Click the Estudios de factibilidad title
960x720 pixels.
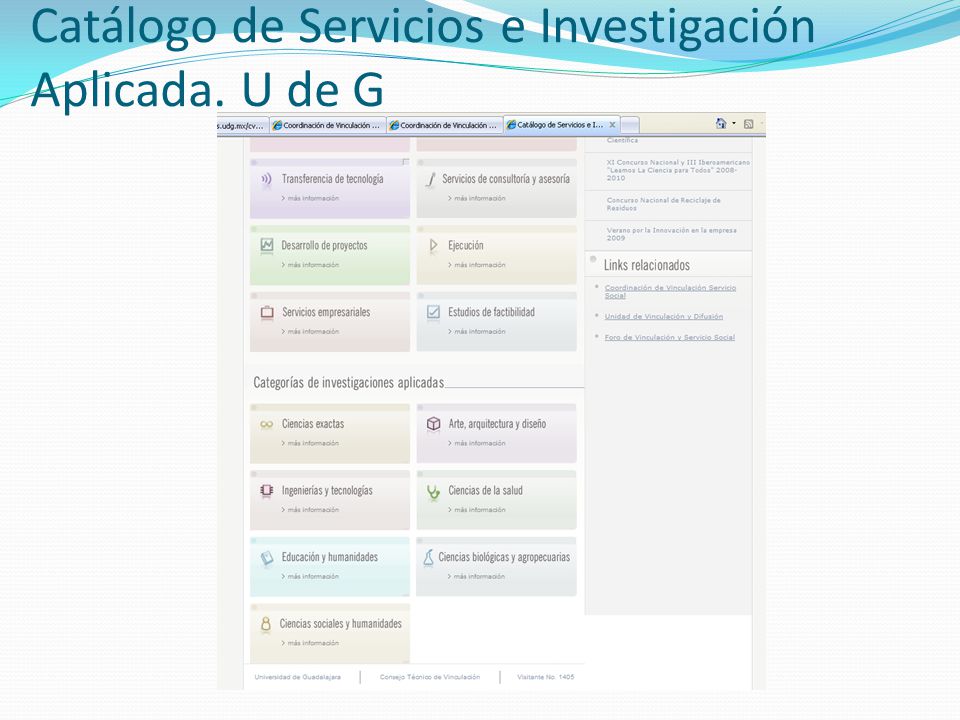(x=492, y=312)
